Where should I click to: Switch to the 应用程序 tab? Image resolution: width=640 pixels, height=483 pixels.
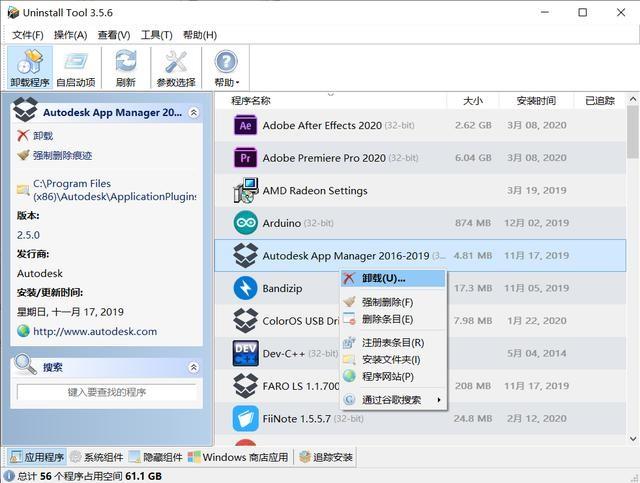pos(37,457)
